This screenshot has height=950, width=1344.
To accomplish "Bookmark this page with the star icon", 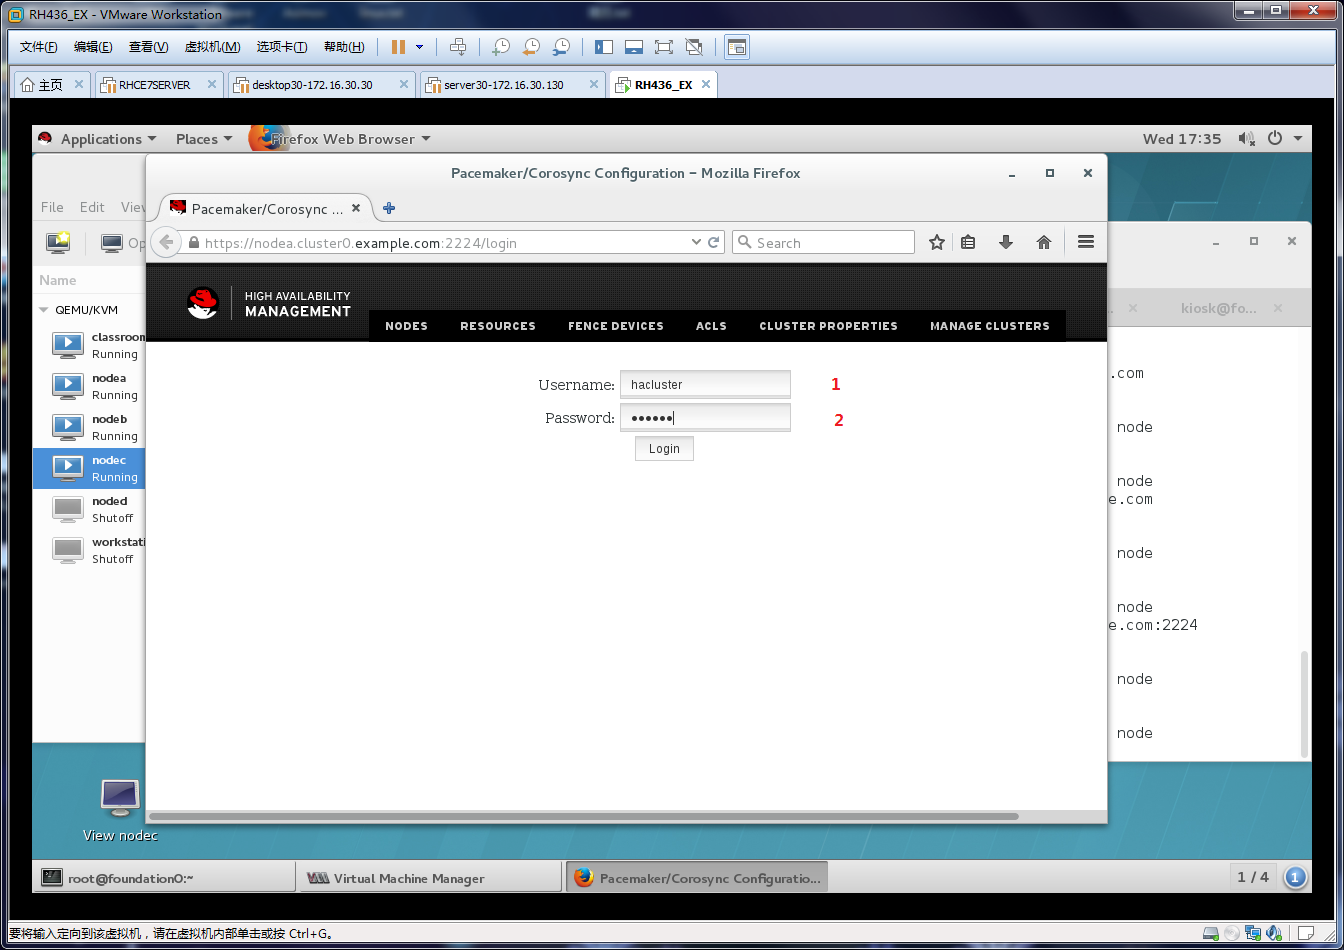I will coord(937,242).
